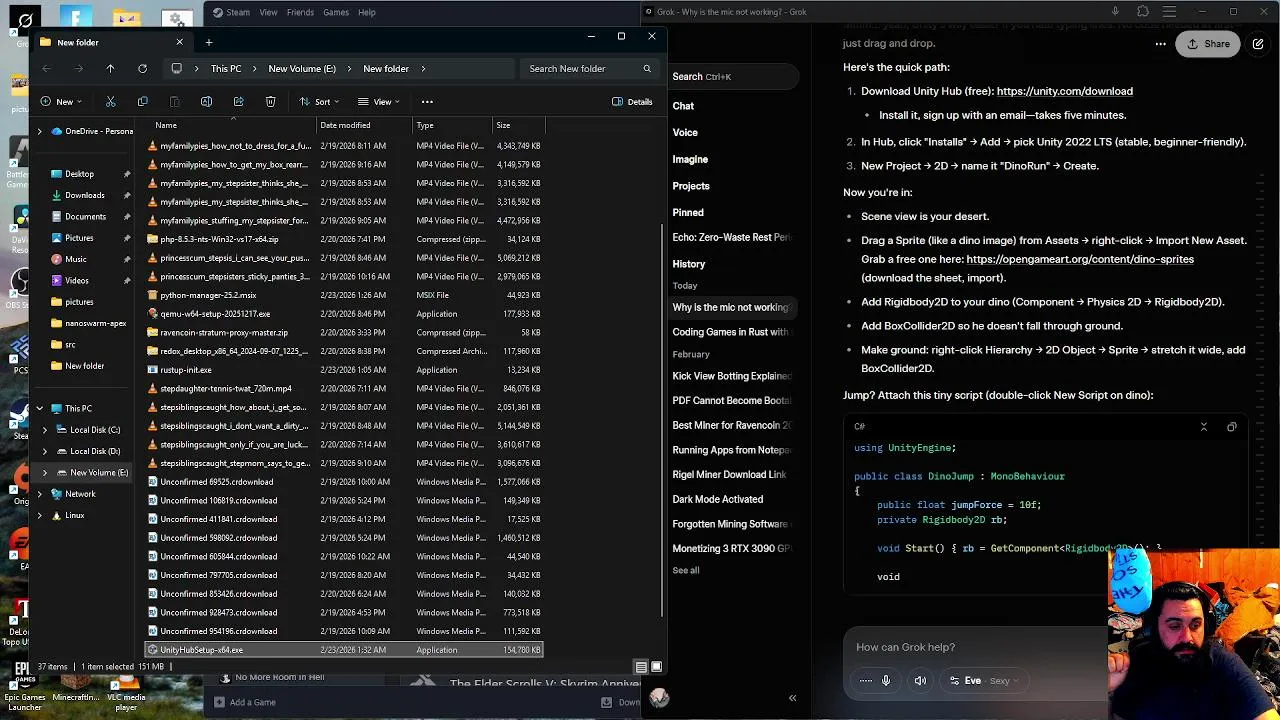Expand the Linux tree node

pyautogui.click(x=40, y=515)
